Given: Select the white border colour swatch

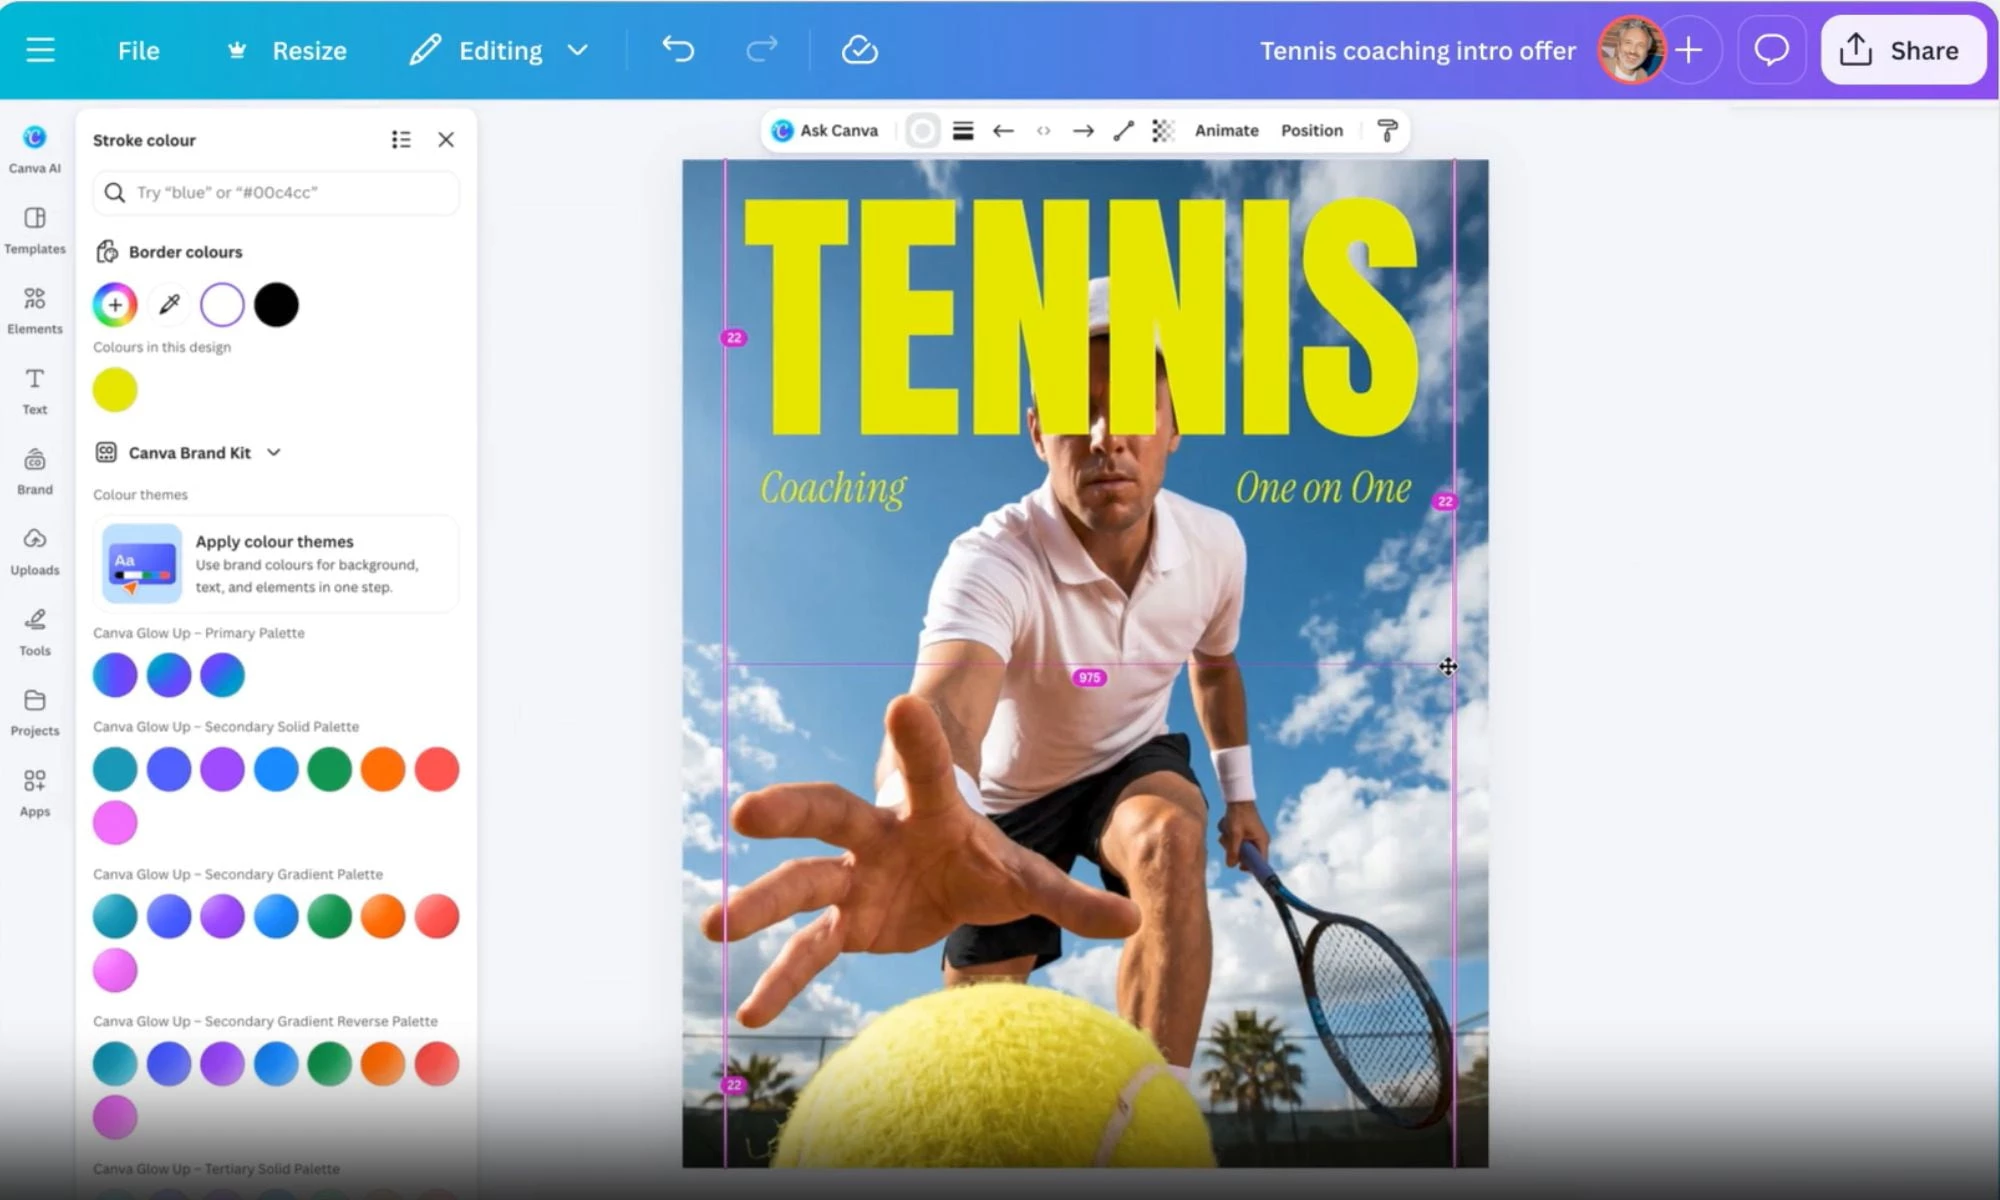Looking at the screenshot, I should (x=222, y=304).
